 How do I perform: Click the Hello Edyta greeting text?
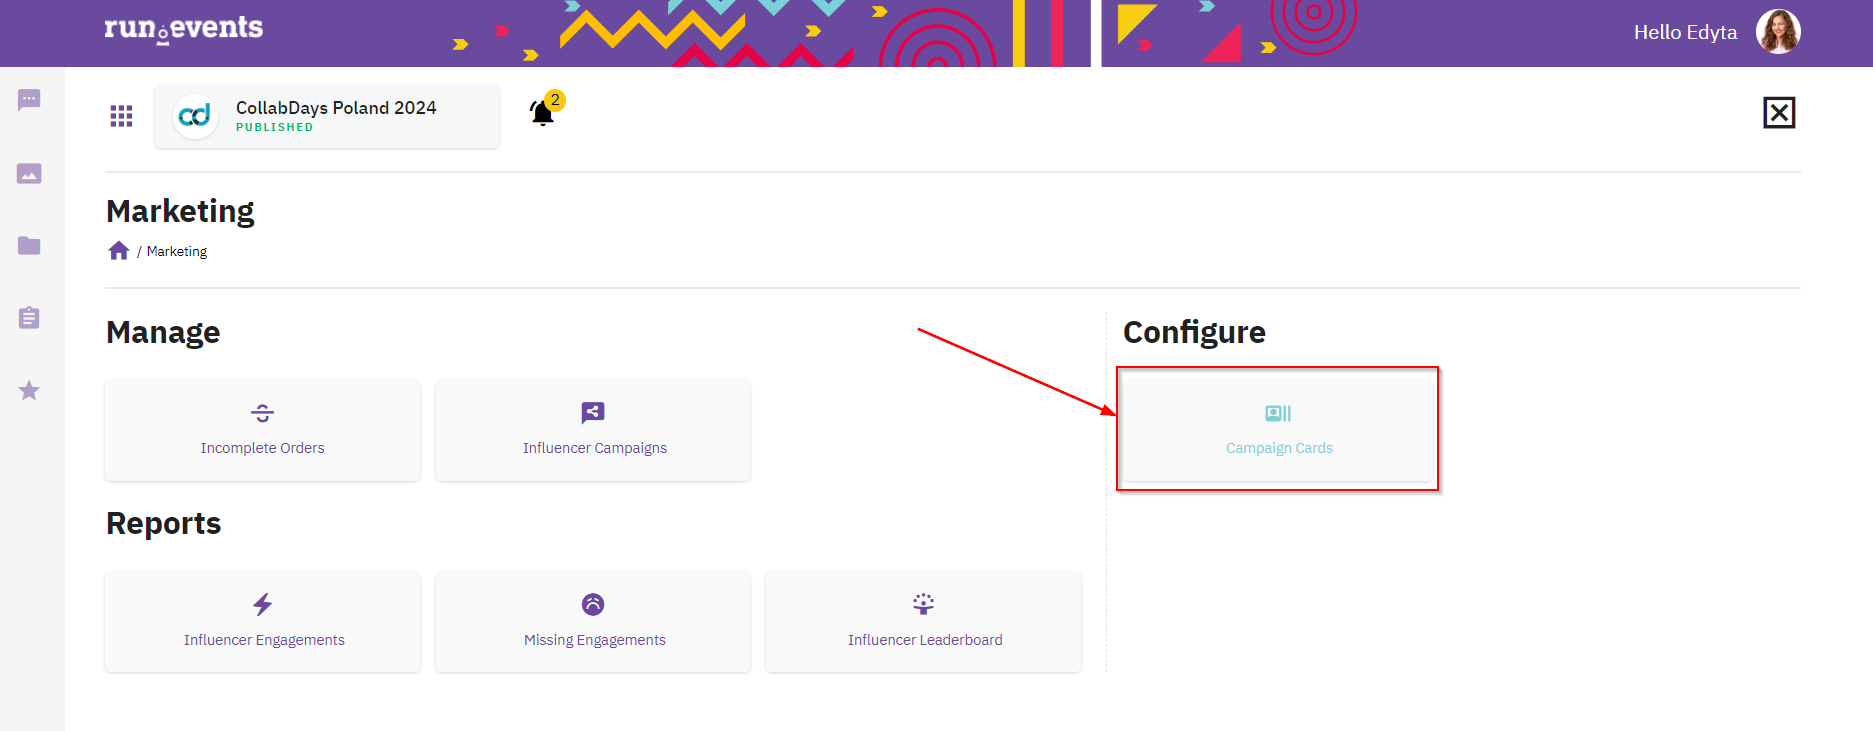pyautogui.click(x=1685, y=32)
